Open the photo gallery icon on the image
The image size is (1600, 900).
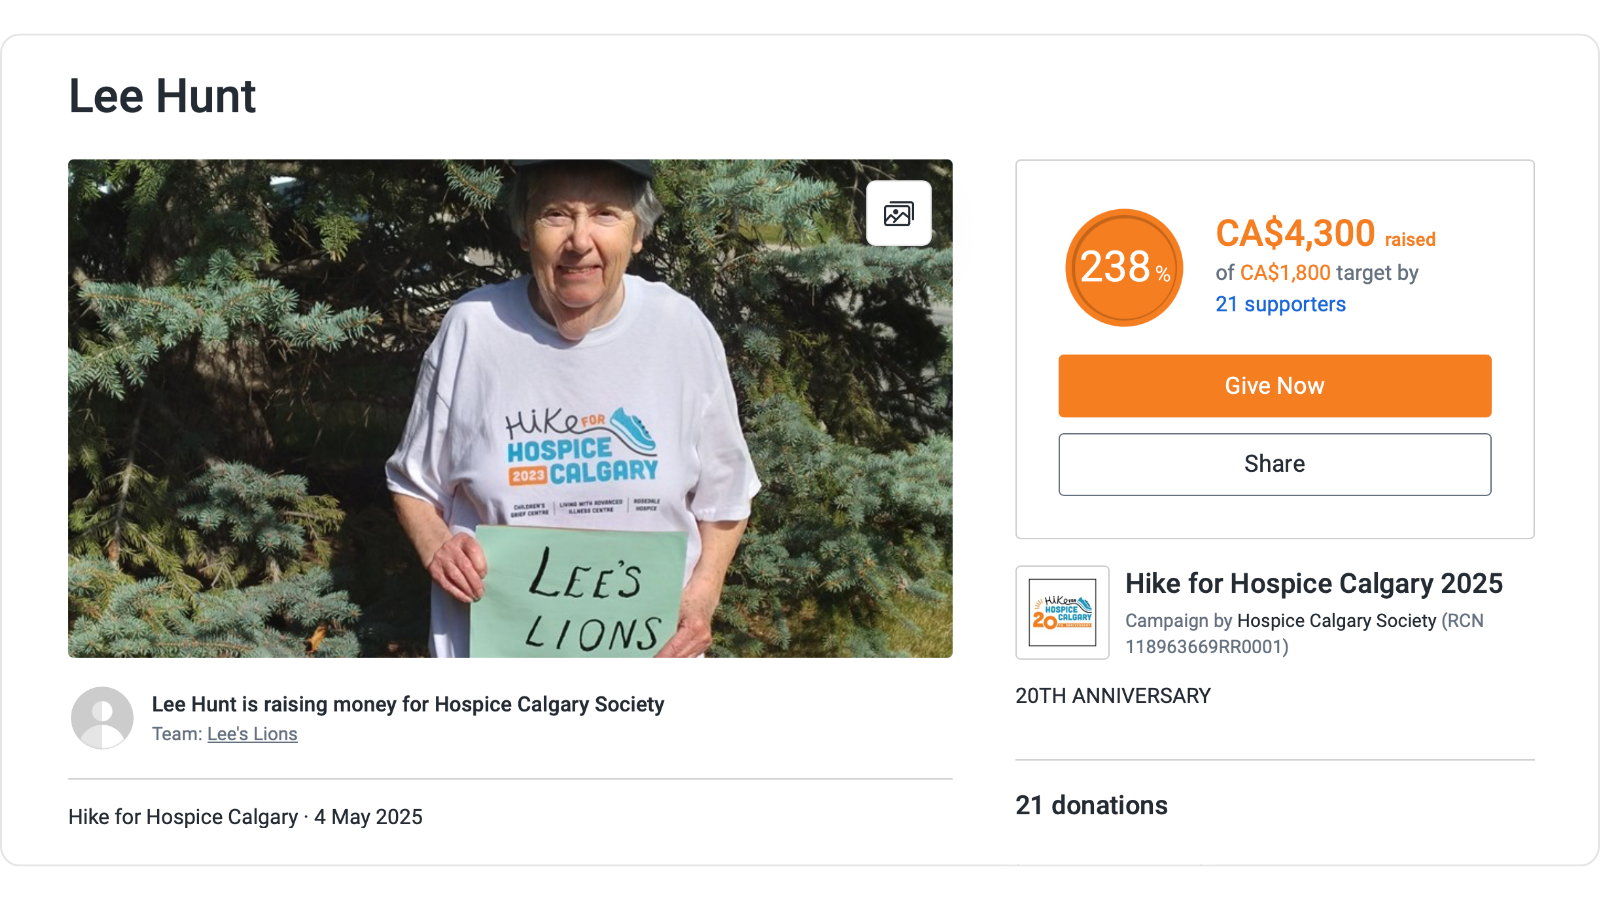point(898,213)
